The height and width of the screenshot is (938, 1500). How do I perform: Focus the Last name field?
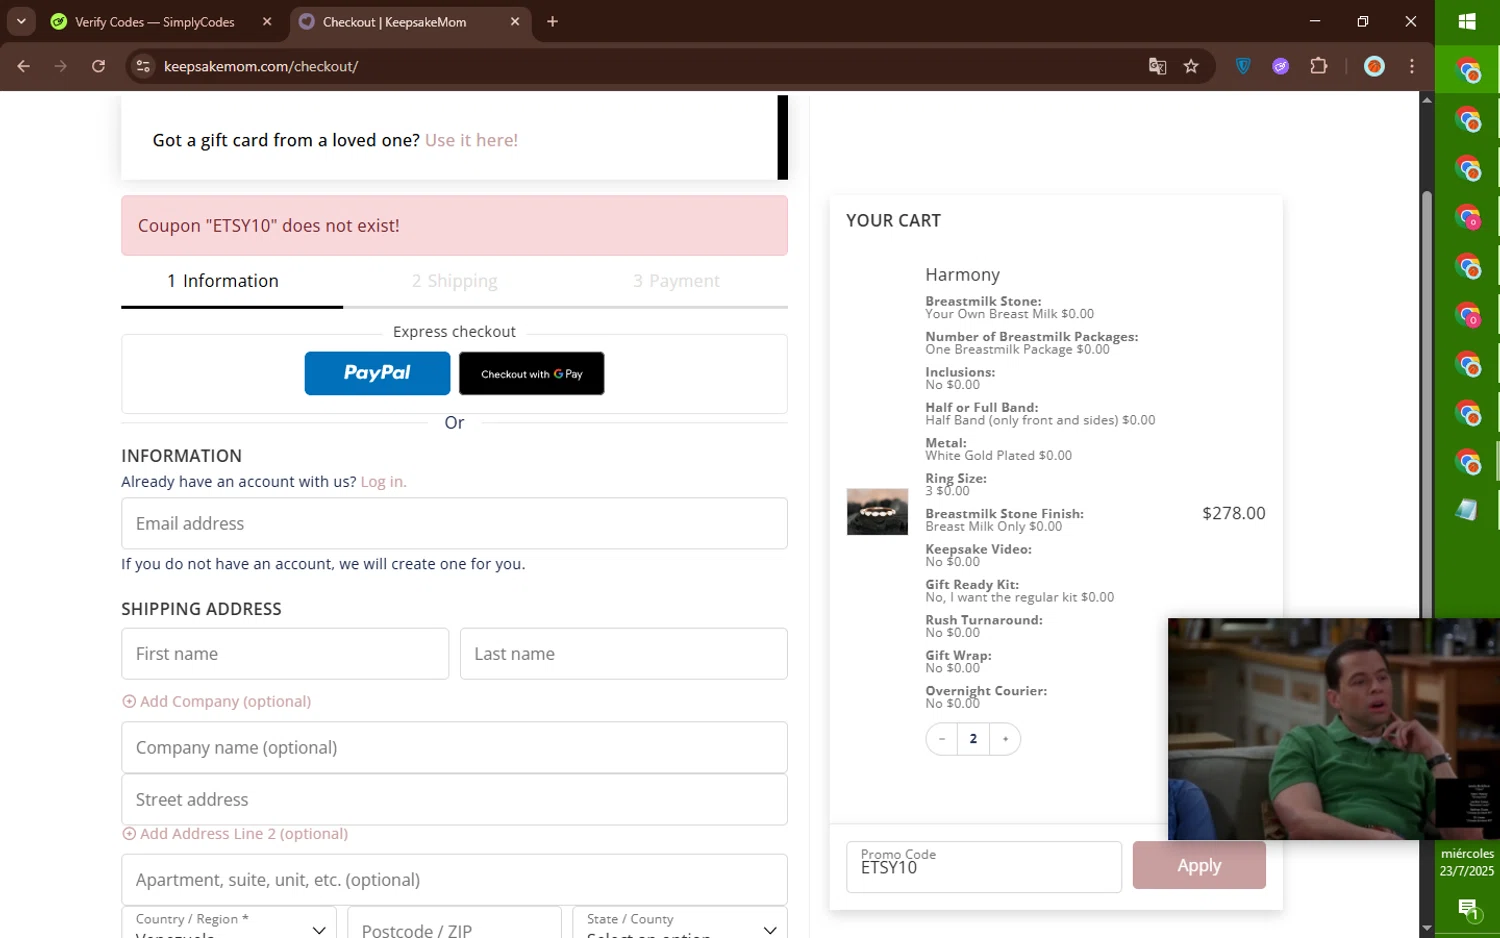[x=623, y=654]
